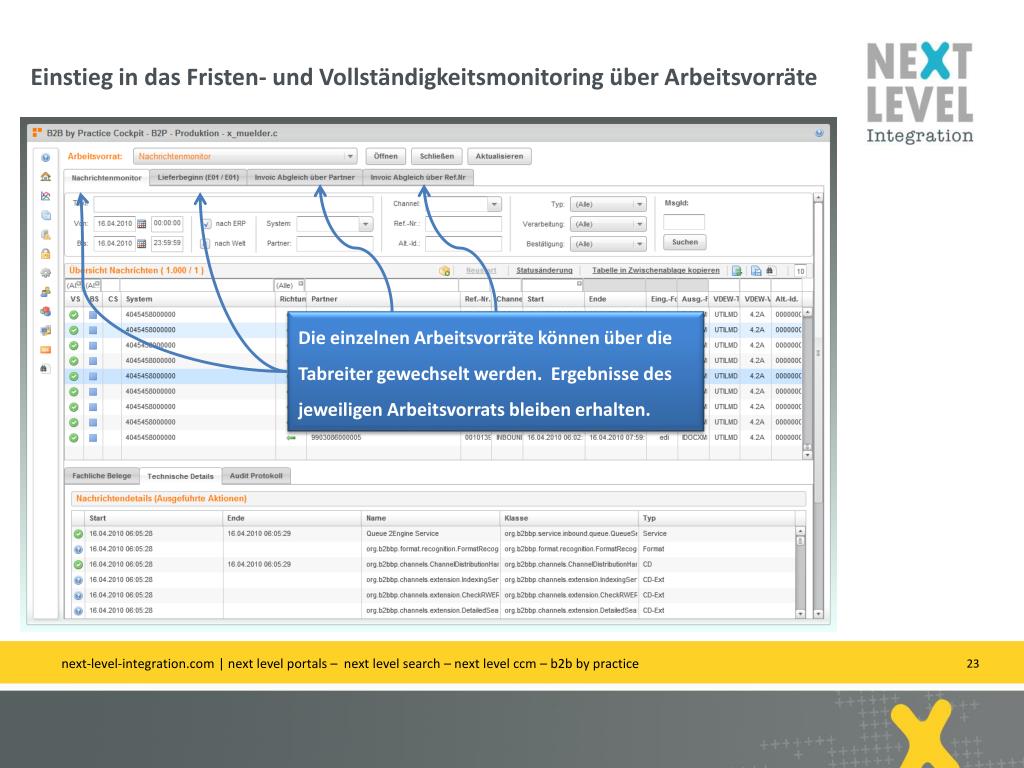Switch to Fachliche Belege tab
The image size is (1024, 768).
coord(102,475)
